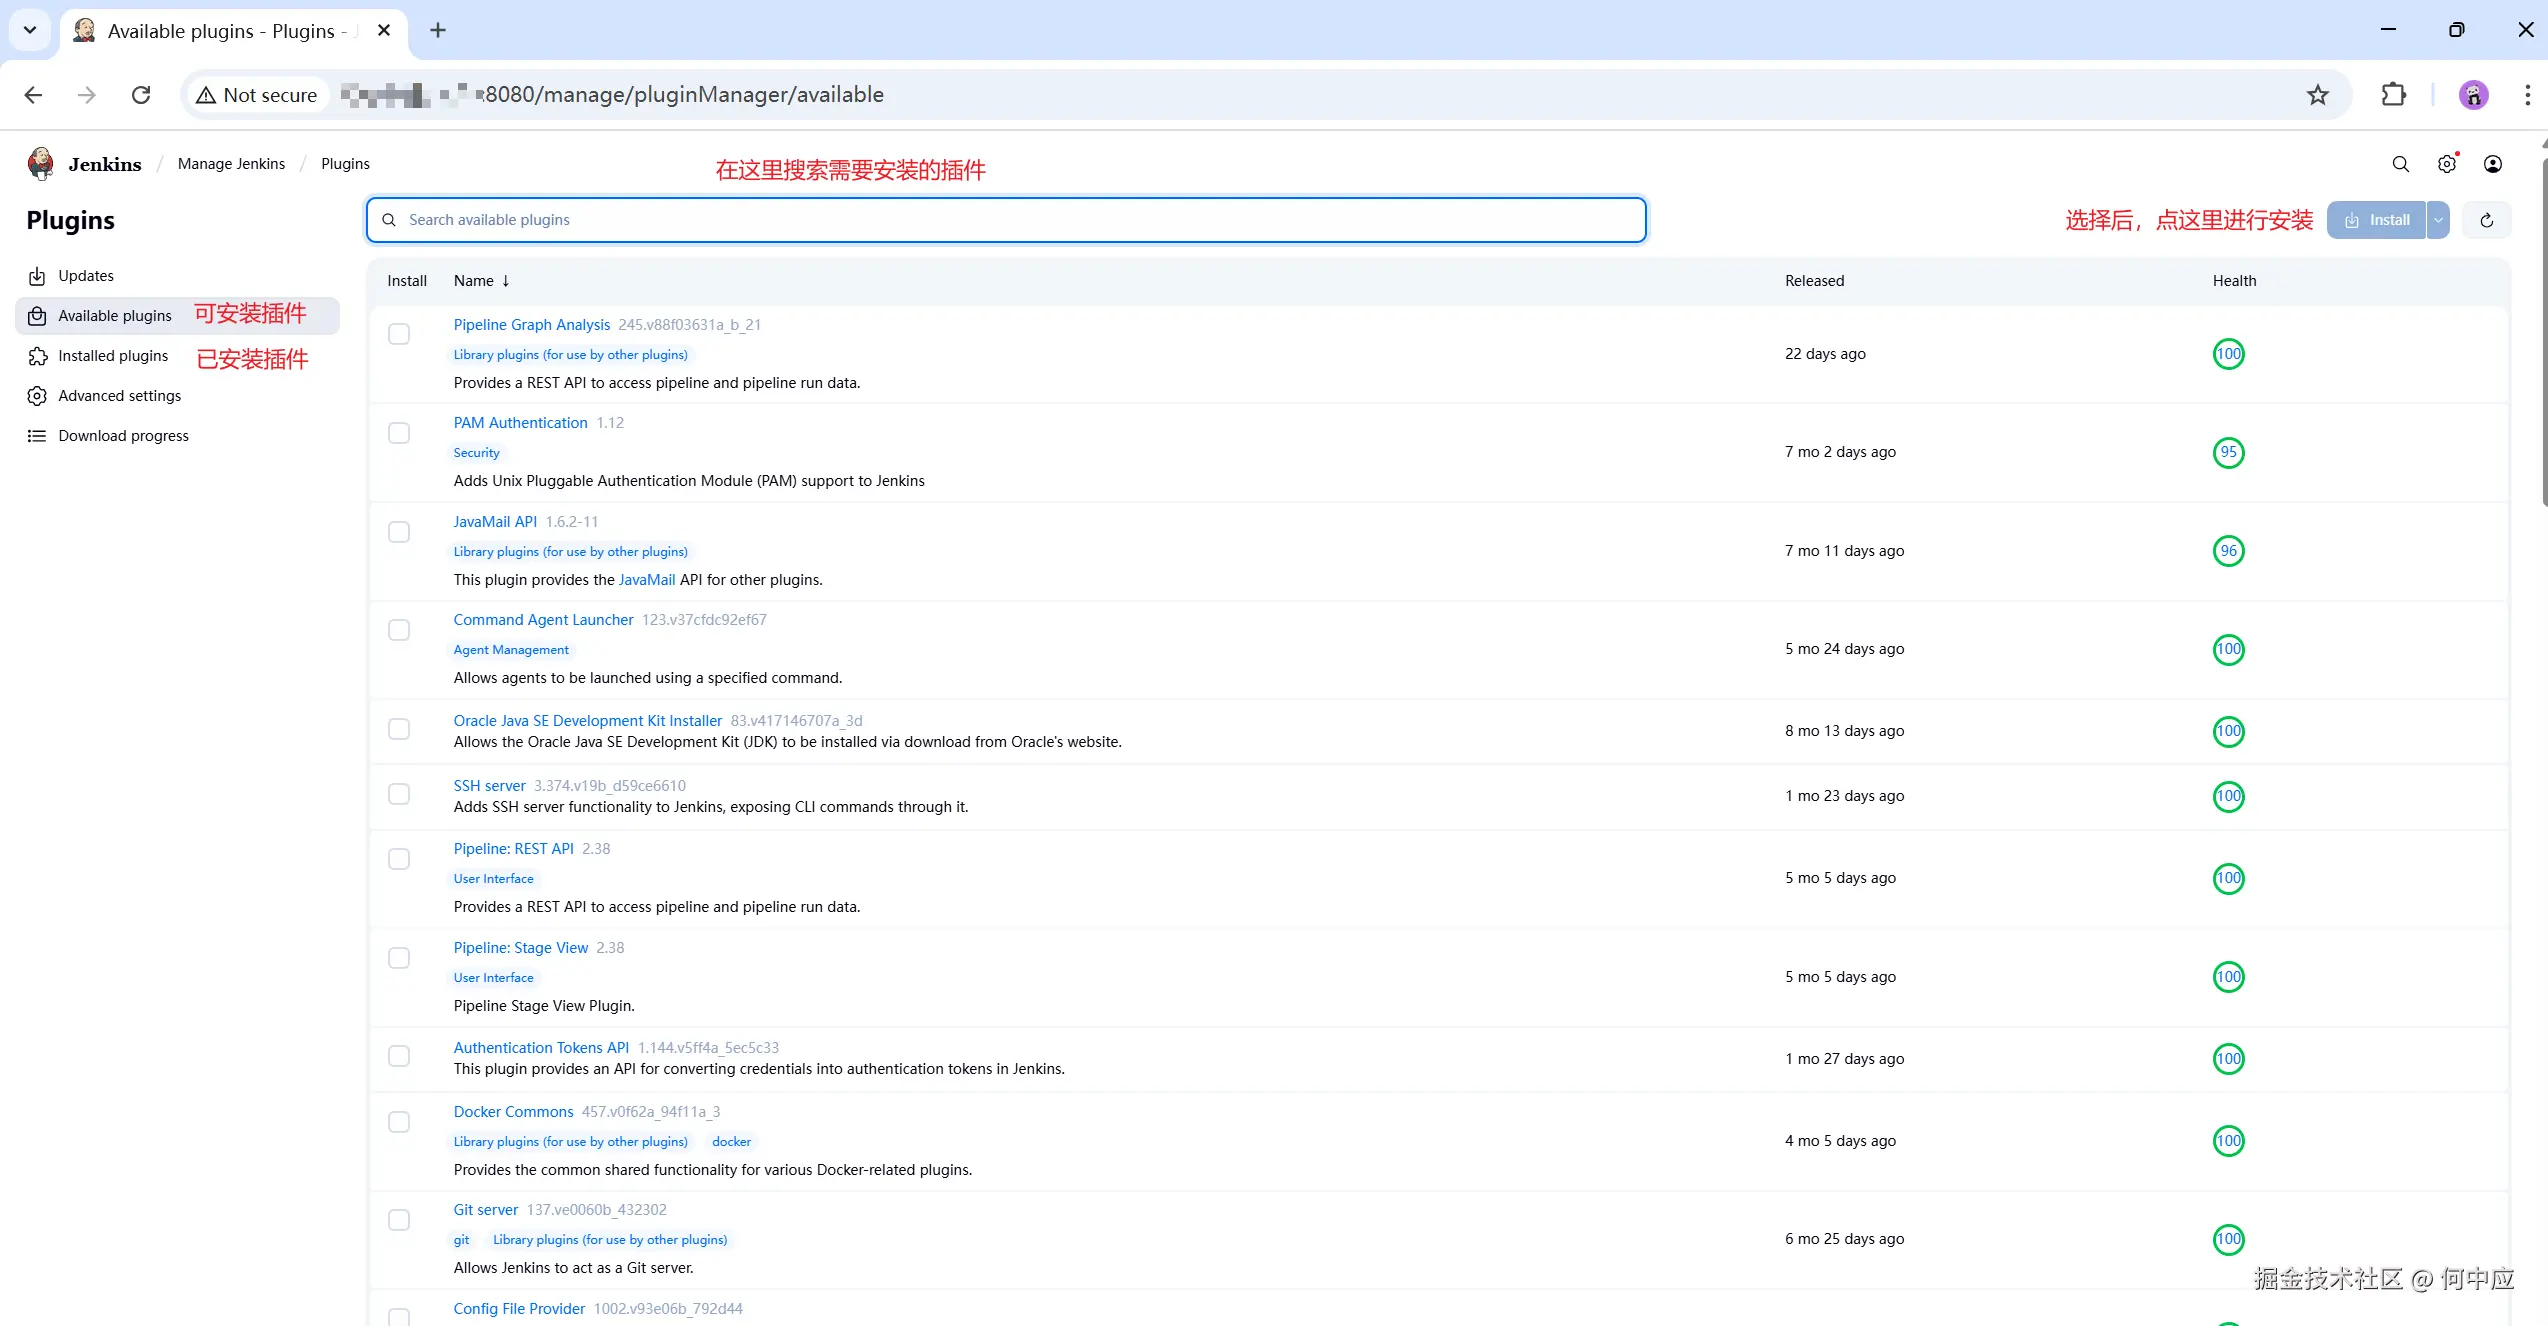Open the browser extensions puzzle icon
This screenshot has height=1326, width=2548.
2393,95
